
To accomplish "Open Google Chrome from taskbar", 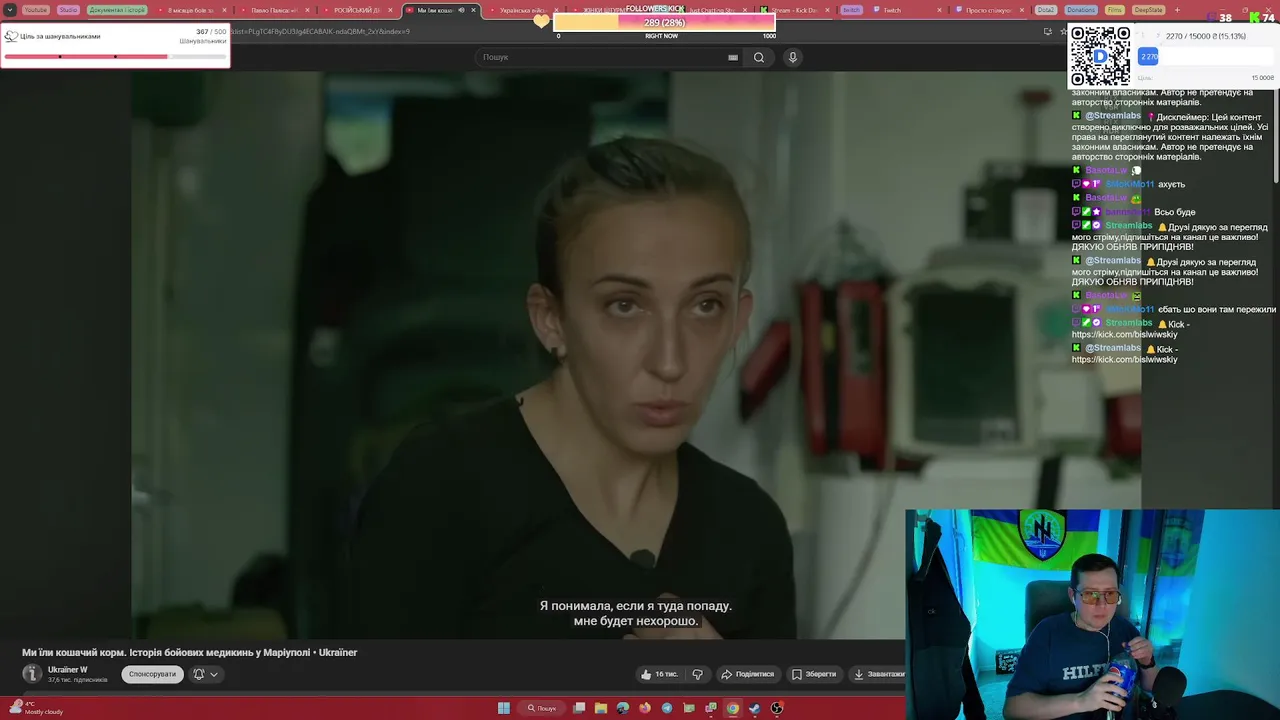I will tap(733, 708).
